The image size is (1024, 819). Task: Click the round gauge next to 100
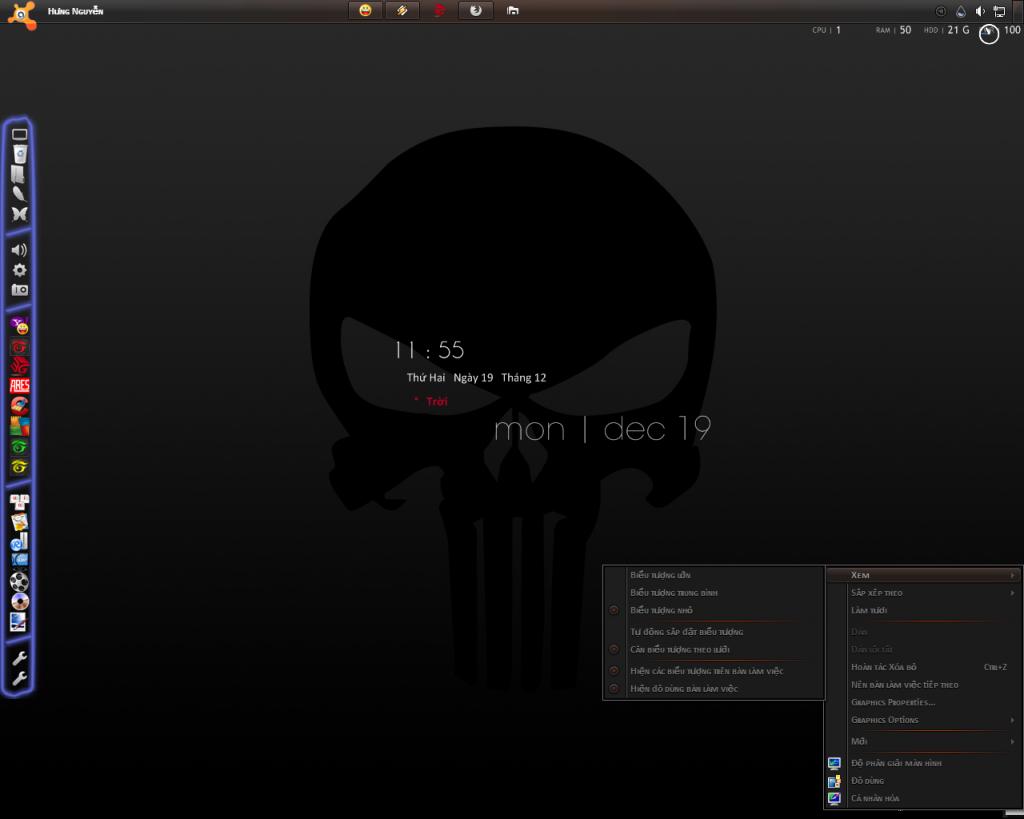pos(989,34)
